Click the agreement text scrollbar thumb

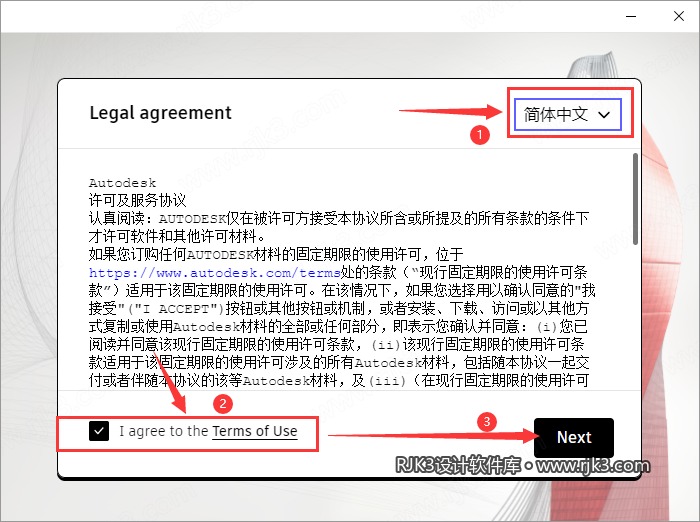[x=635, y=199]
